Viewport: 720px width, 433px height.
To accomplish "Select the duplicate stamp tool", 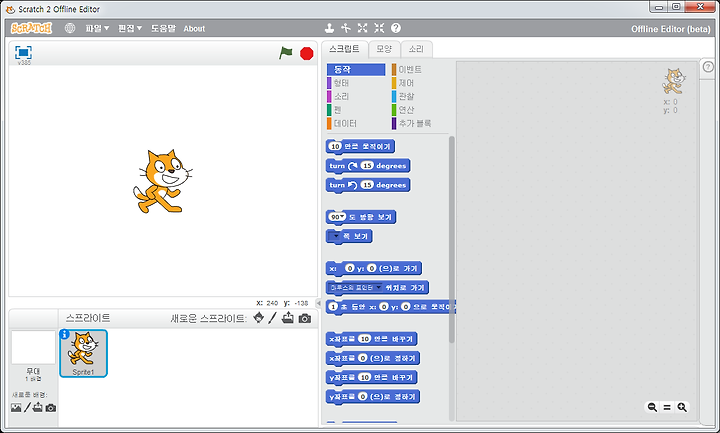I will [x=329, y=28].
